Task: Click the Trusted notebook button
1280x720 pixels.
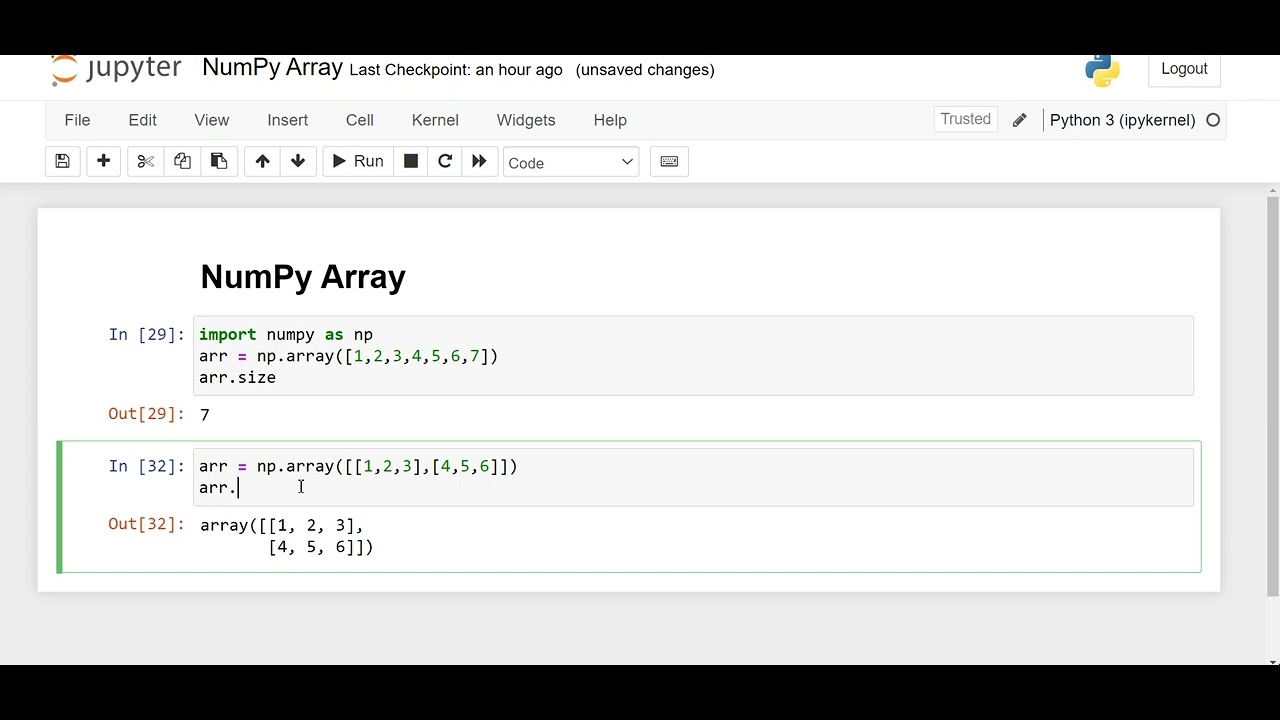Action: (965, 119)
